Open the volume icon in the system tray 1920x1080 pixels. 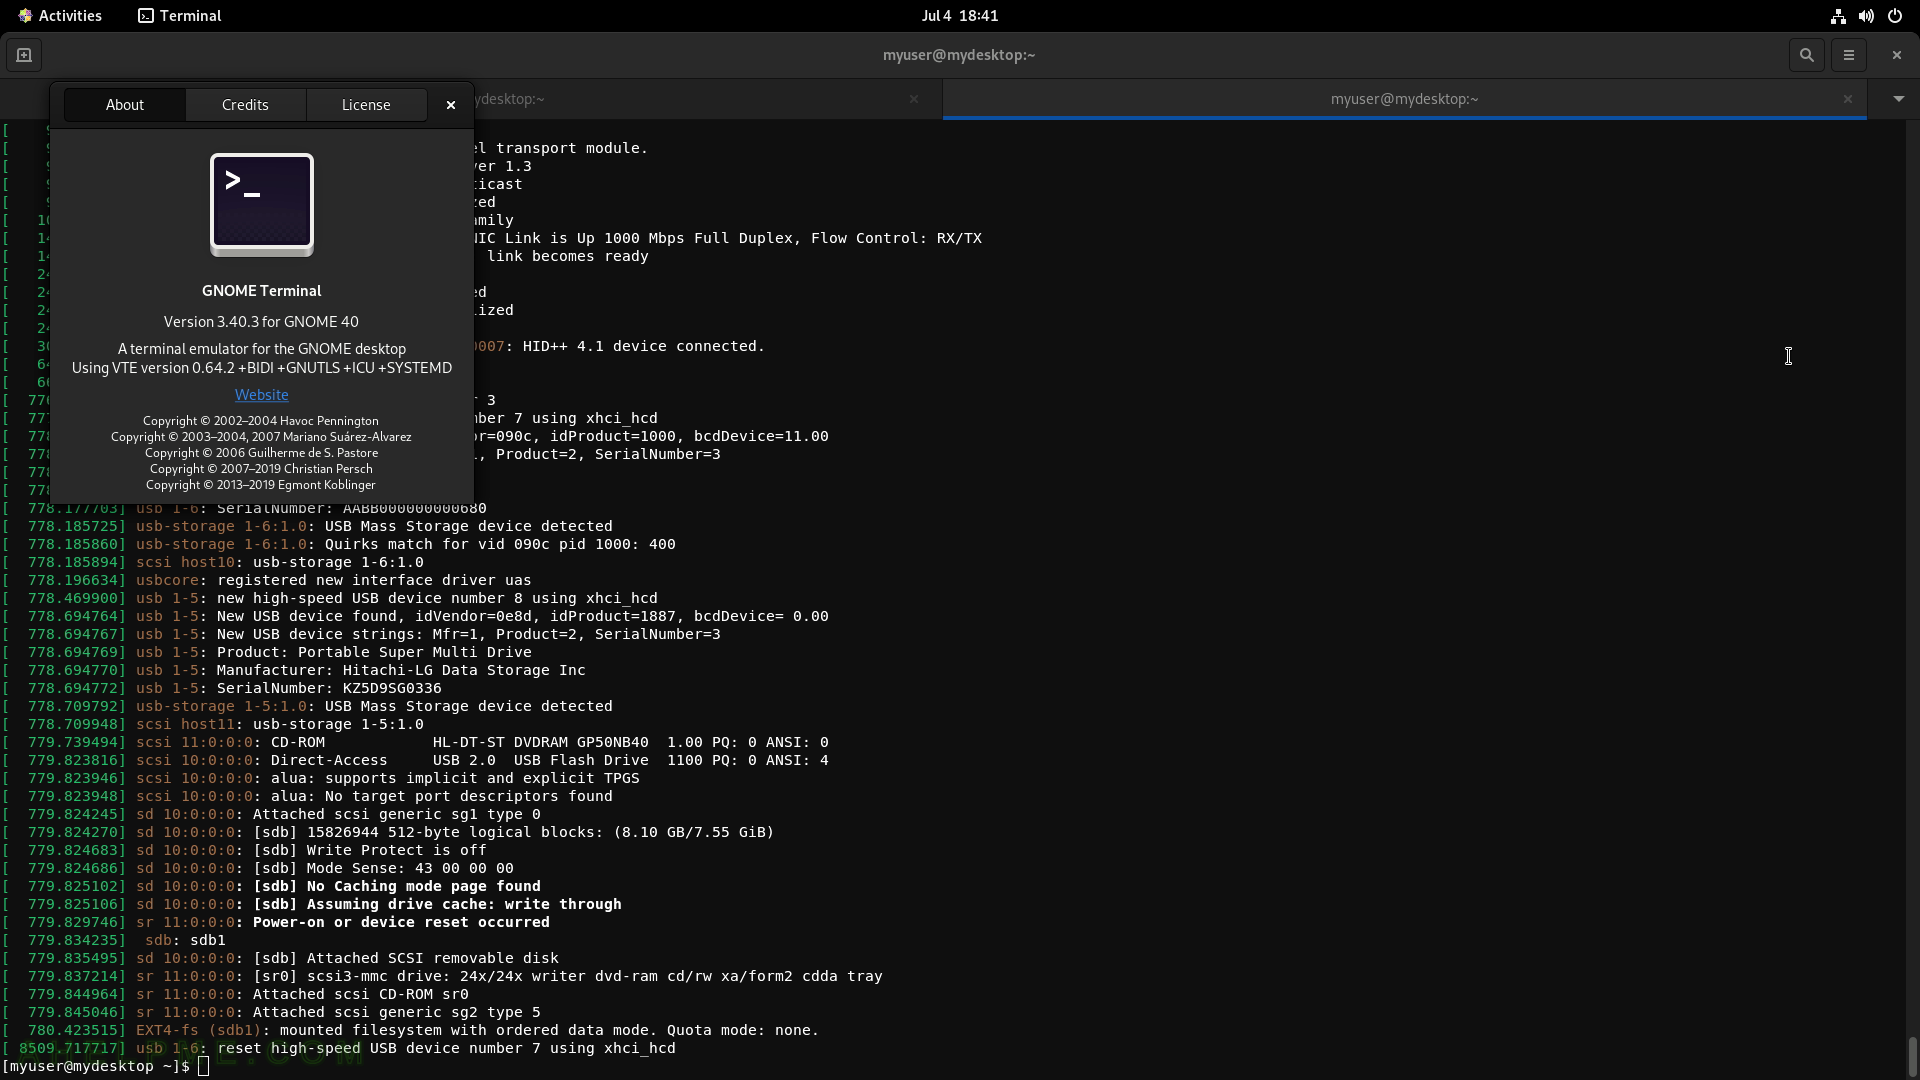point(1866,16)
